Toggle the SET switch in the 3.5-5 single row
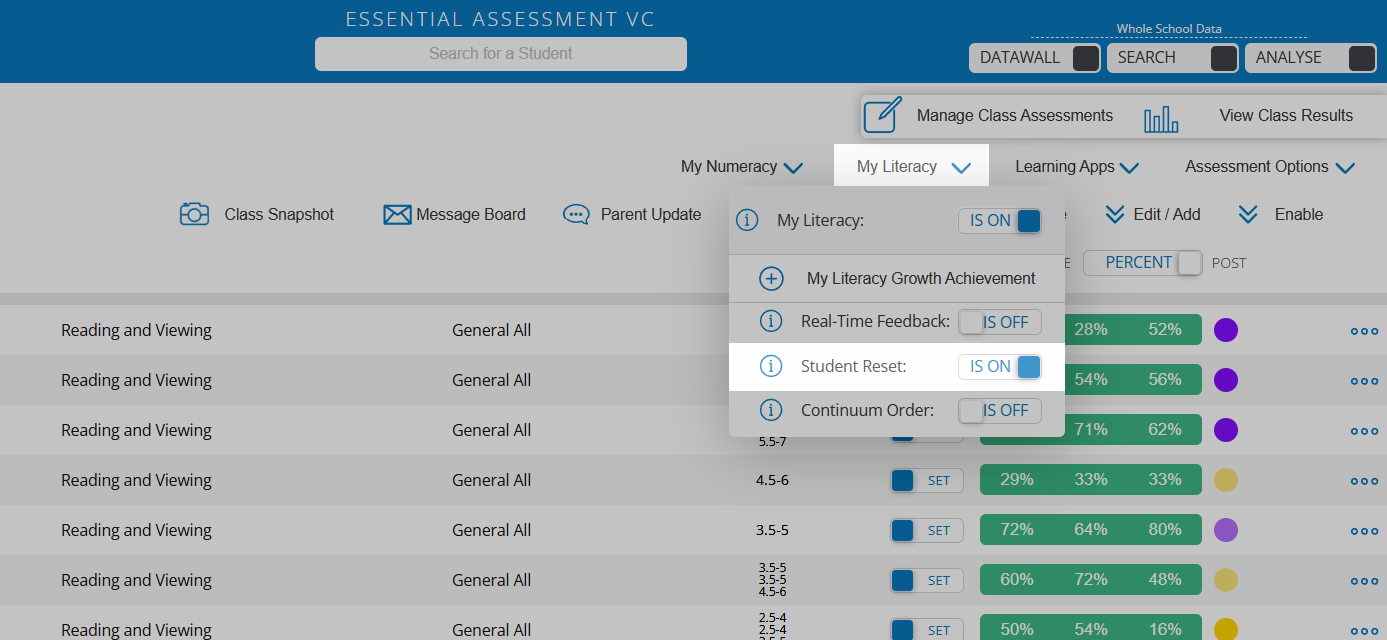The height and width of the screenshot is (640, 1387). 927,530
